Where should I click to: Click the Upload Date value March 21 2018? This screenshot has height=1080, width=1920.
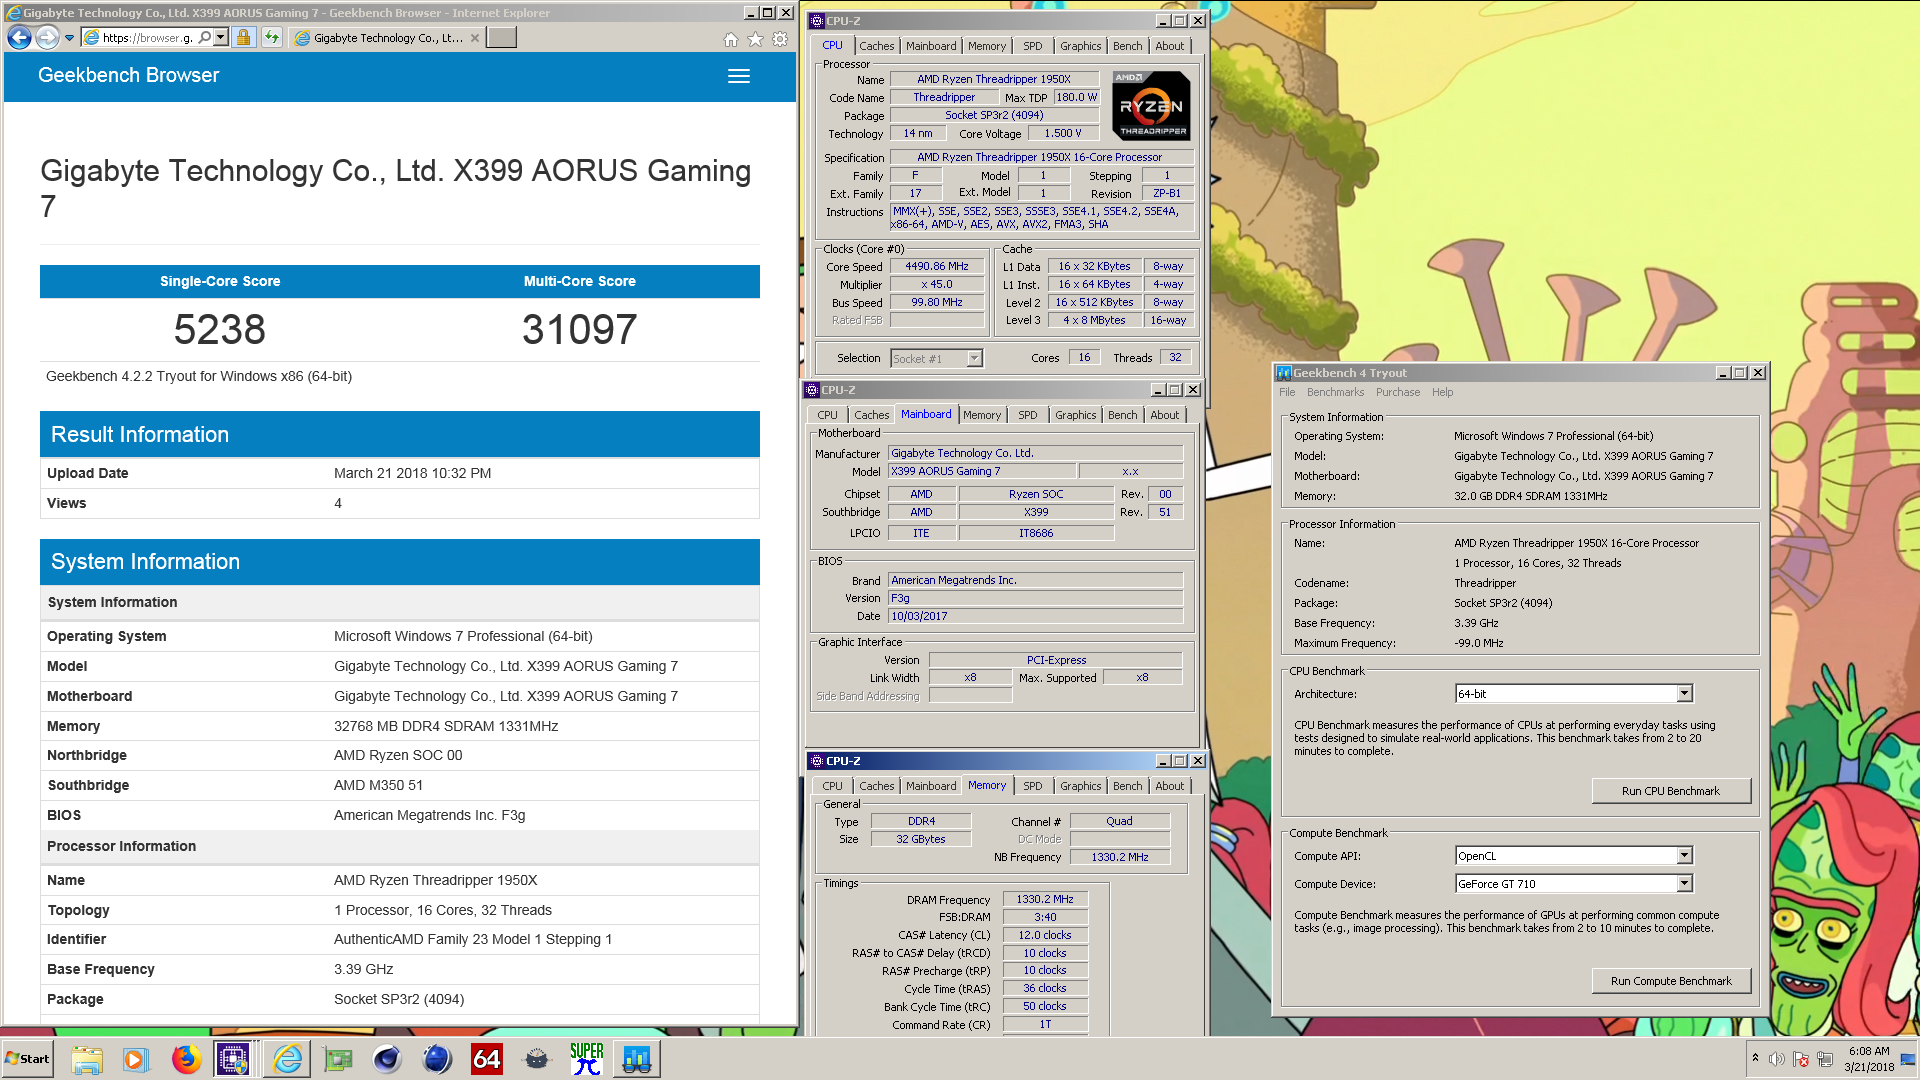point(412,473)
